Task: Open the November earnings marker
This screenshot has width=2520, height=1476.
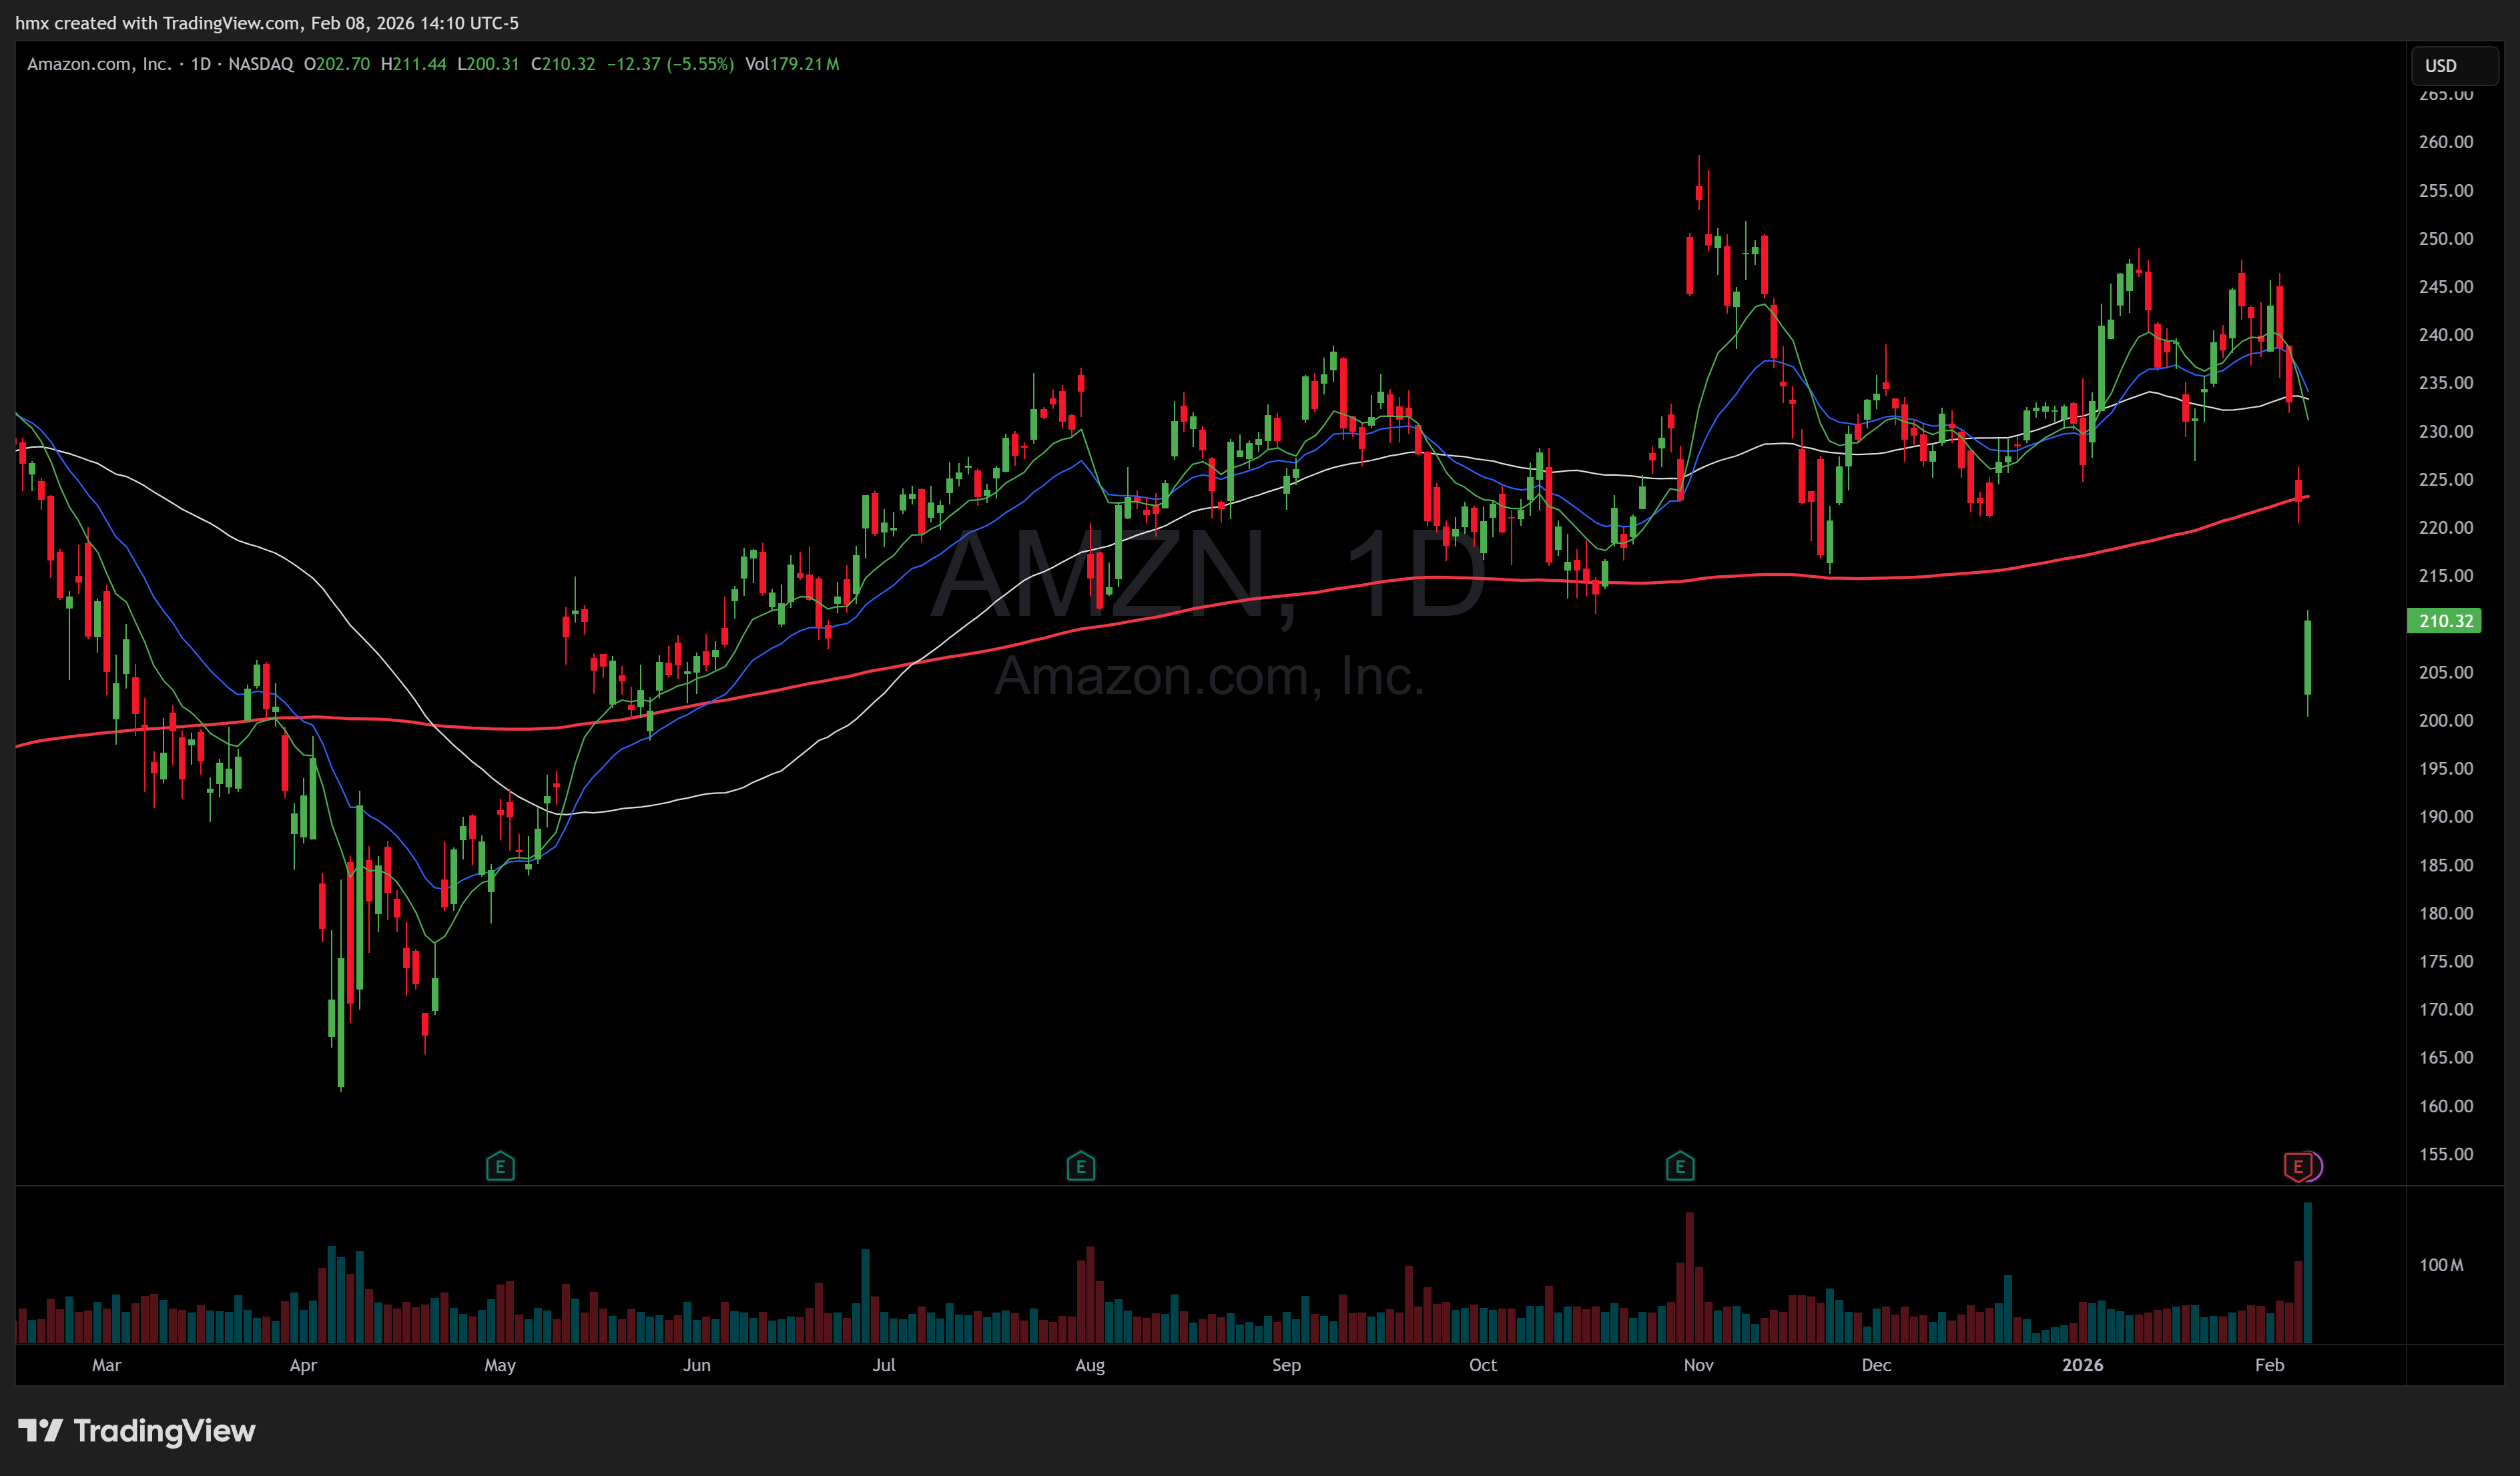Action: [x=1680, y=1166]
